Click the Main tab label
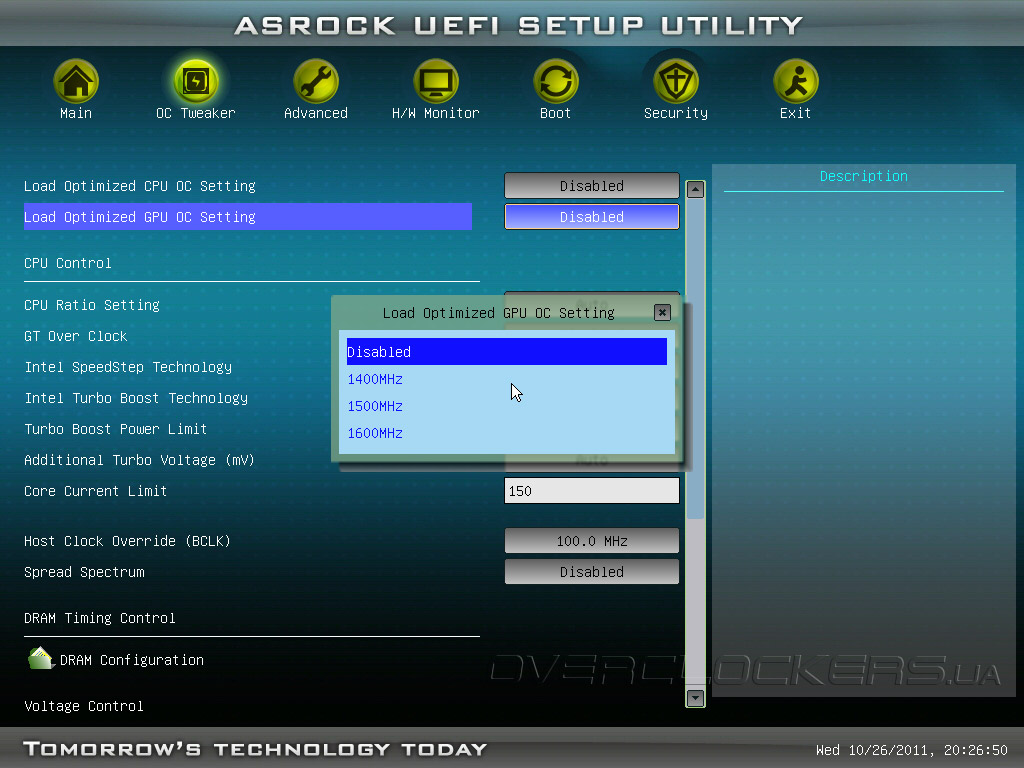1024x768 pixels. 76,113
